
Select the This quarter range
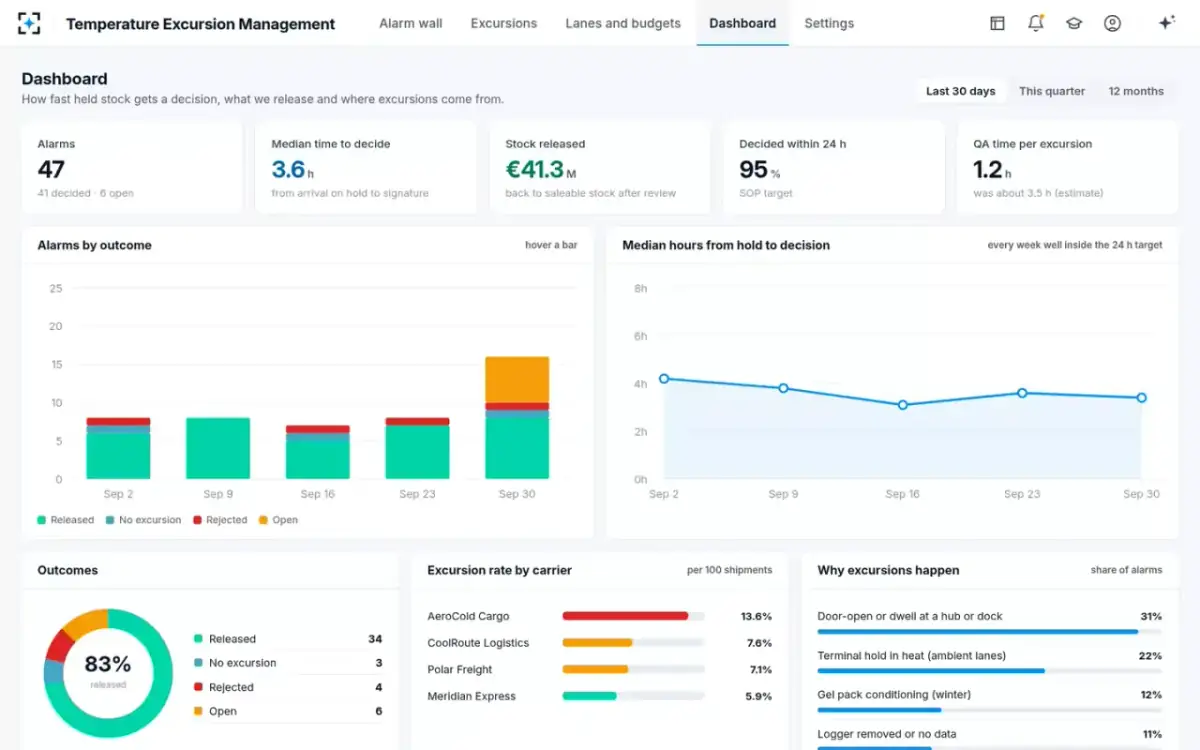tap(1052, 91)
